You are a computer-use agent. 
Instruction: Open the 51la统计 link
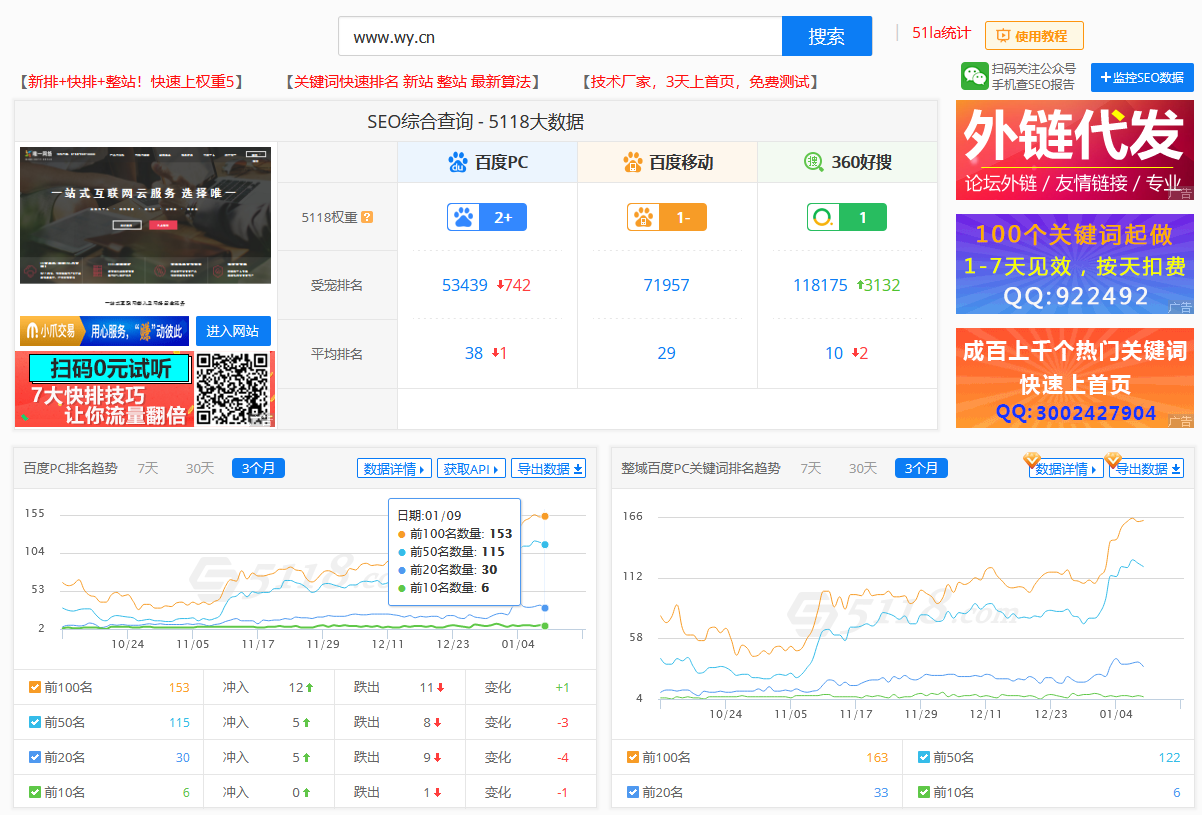tap(941, 33)
